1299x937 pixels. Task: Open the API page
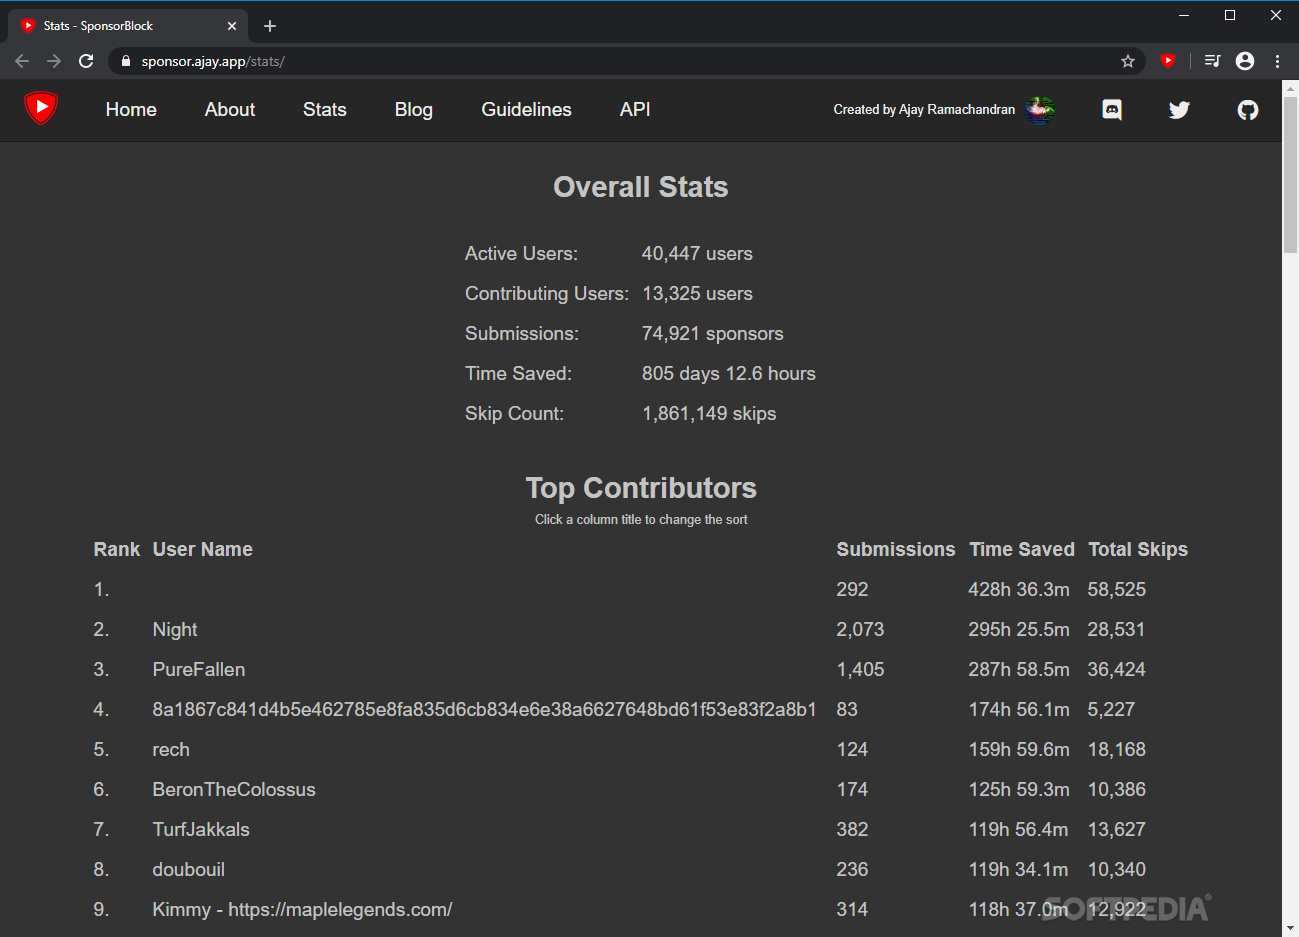[x=635, y=110]
